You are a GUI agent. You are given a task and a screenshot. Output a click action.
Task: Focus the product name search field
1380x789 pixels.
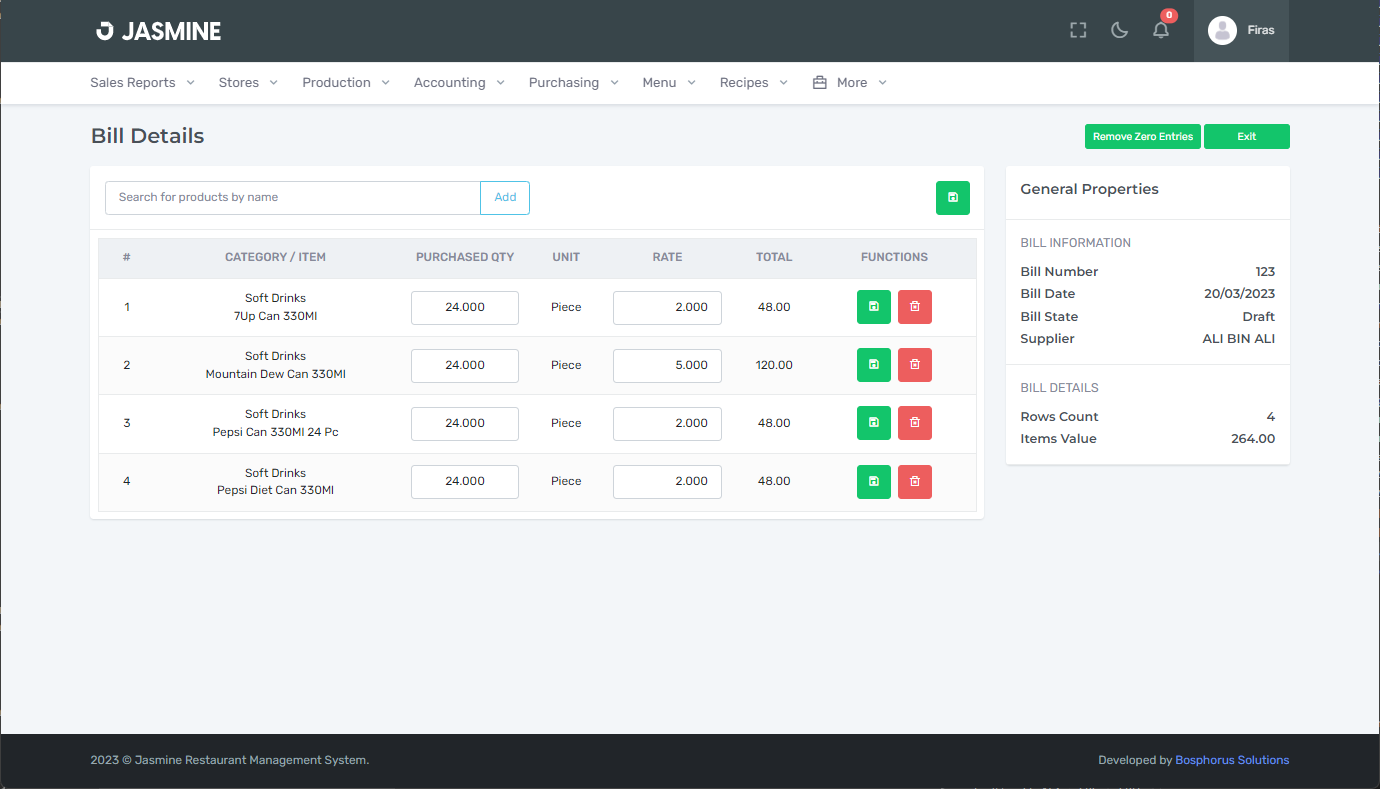pos(292,198)
